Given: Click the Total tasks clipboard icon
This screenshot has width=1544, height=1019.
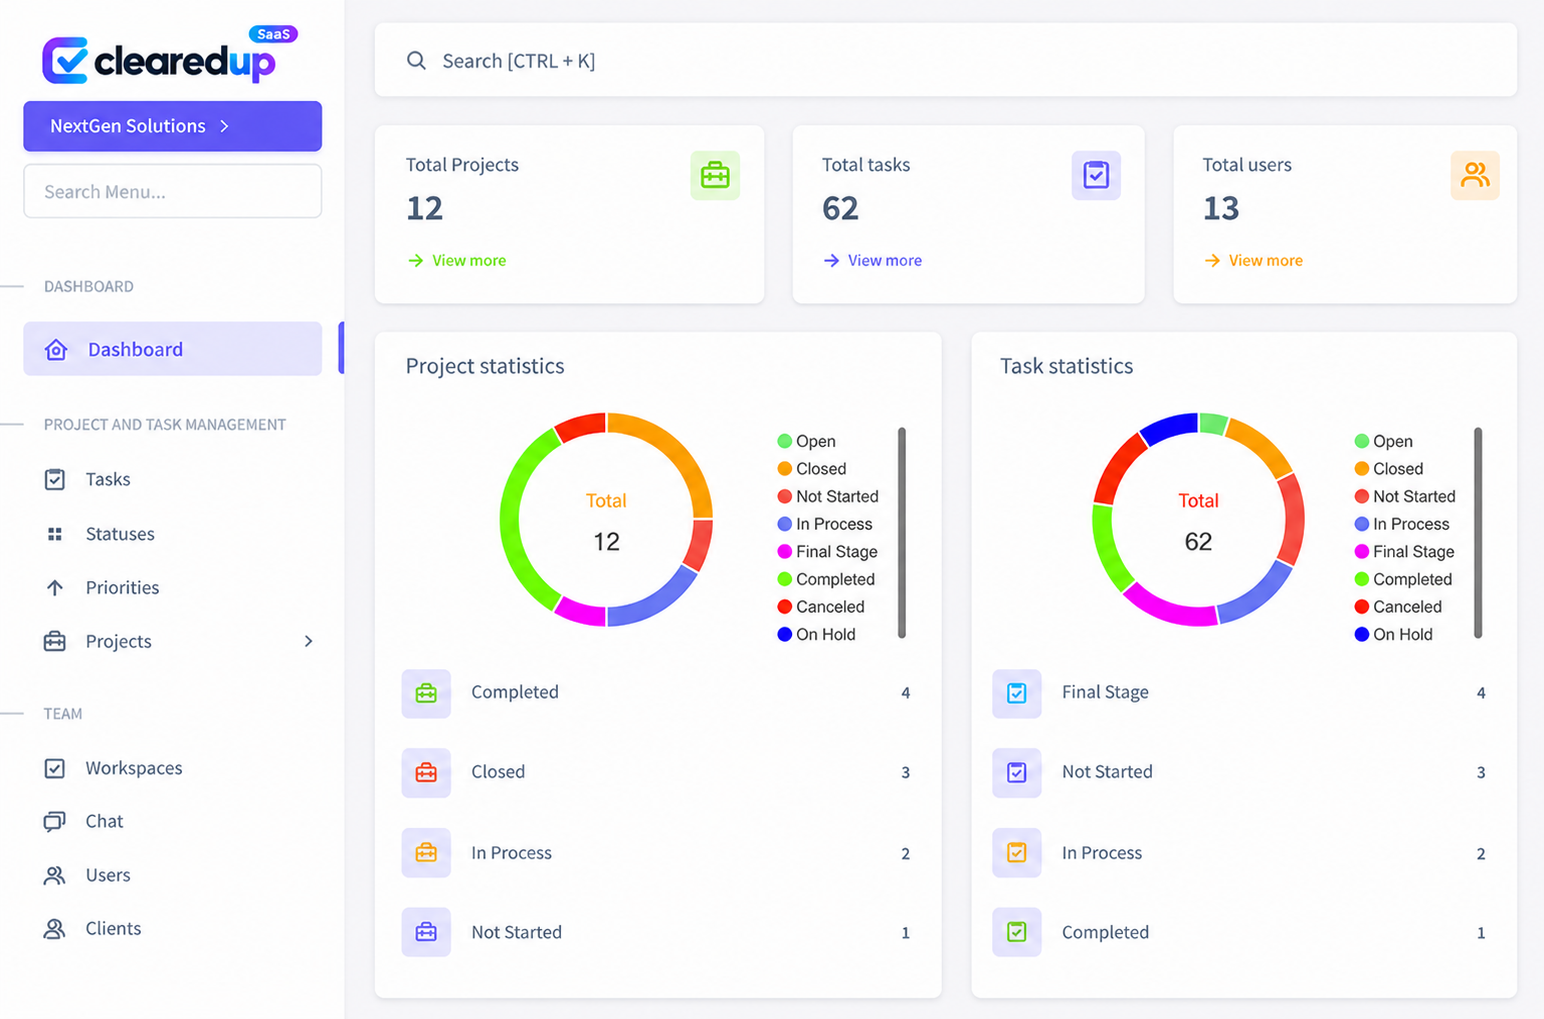Looking at the screenshot, I should [x=1096, y=175].
